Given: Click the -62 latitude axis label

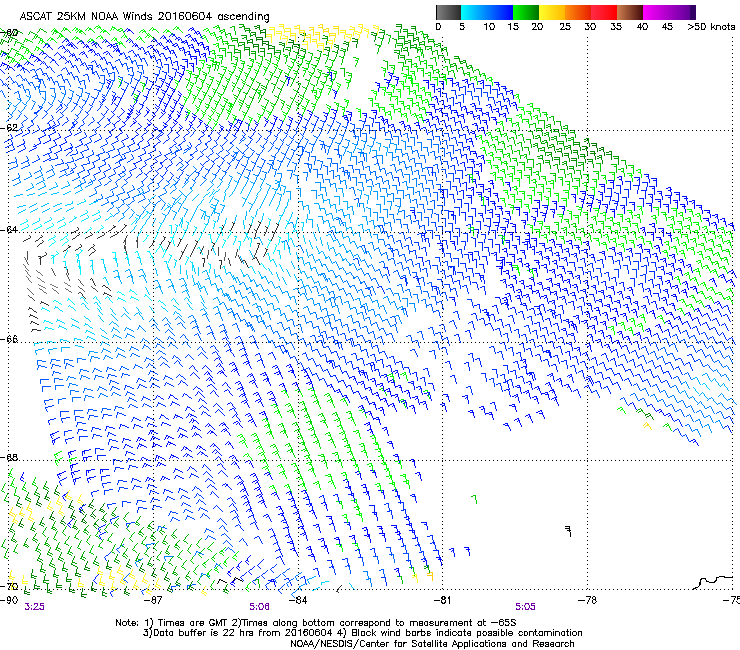Looking at the screenshot, I should click(9, 128).
